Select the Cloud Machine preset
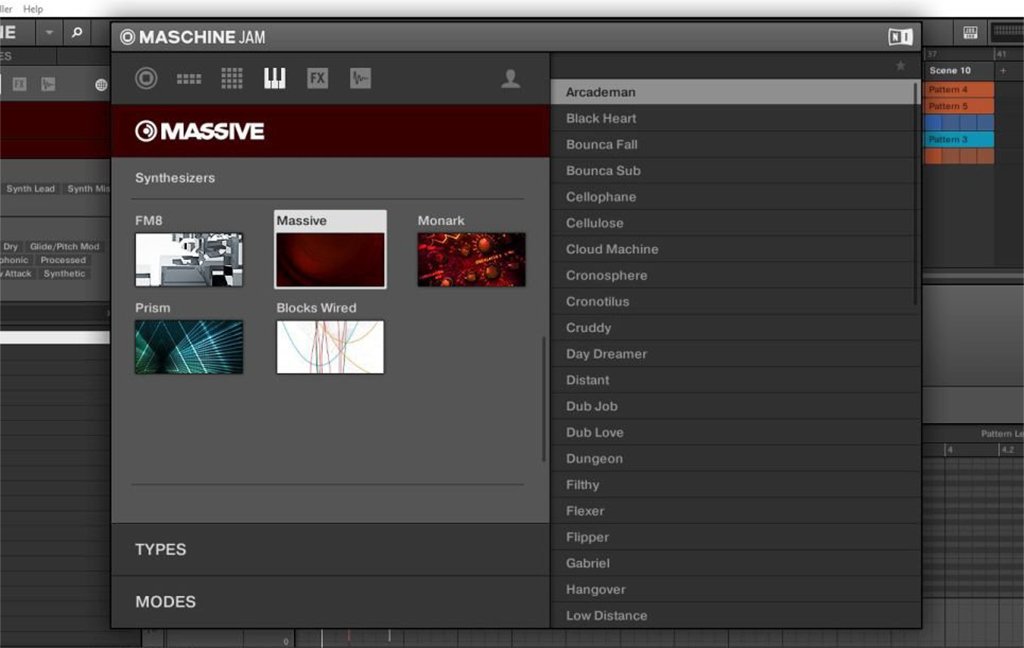This screenshot has height=648, width=1024. pos(612,249)
